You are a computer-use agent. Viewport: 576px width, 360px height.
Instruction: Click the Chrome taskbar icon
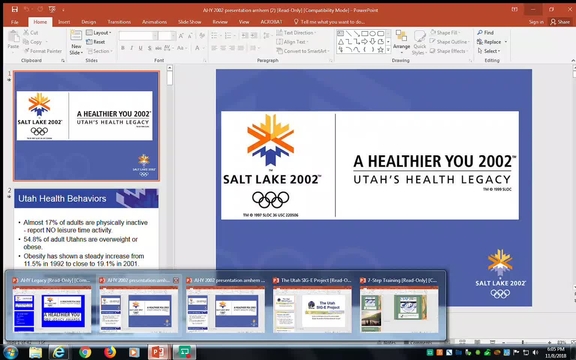click(85, 352)
